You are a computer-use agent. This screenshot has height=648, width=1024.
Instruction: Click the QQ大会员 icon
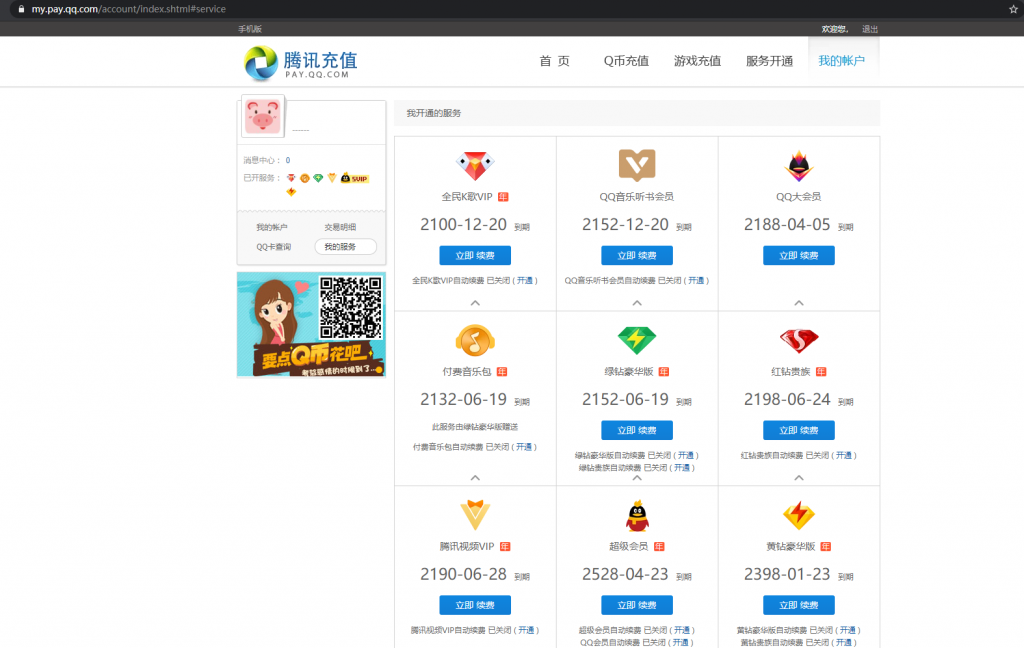[x=799, y=166]
